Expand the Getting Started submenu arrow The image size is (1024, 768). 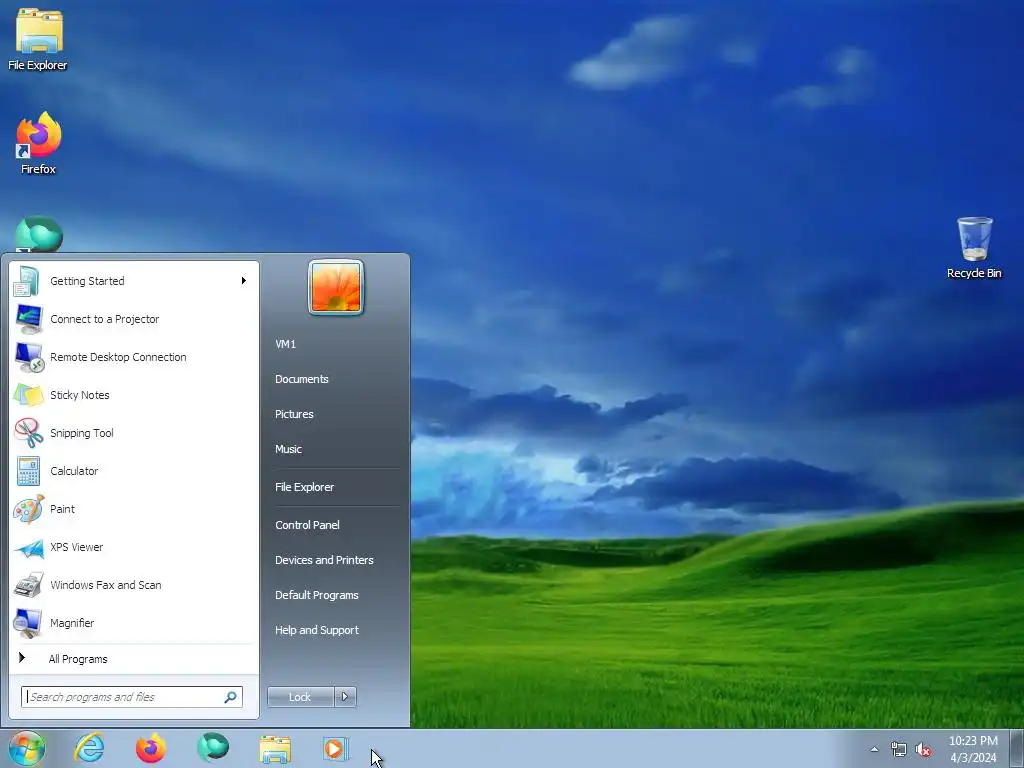[x=244, y=281]
